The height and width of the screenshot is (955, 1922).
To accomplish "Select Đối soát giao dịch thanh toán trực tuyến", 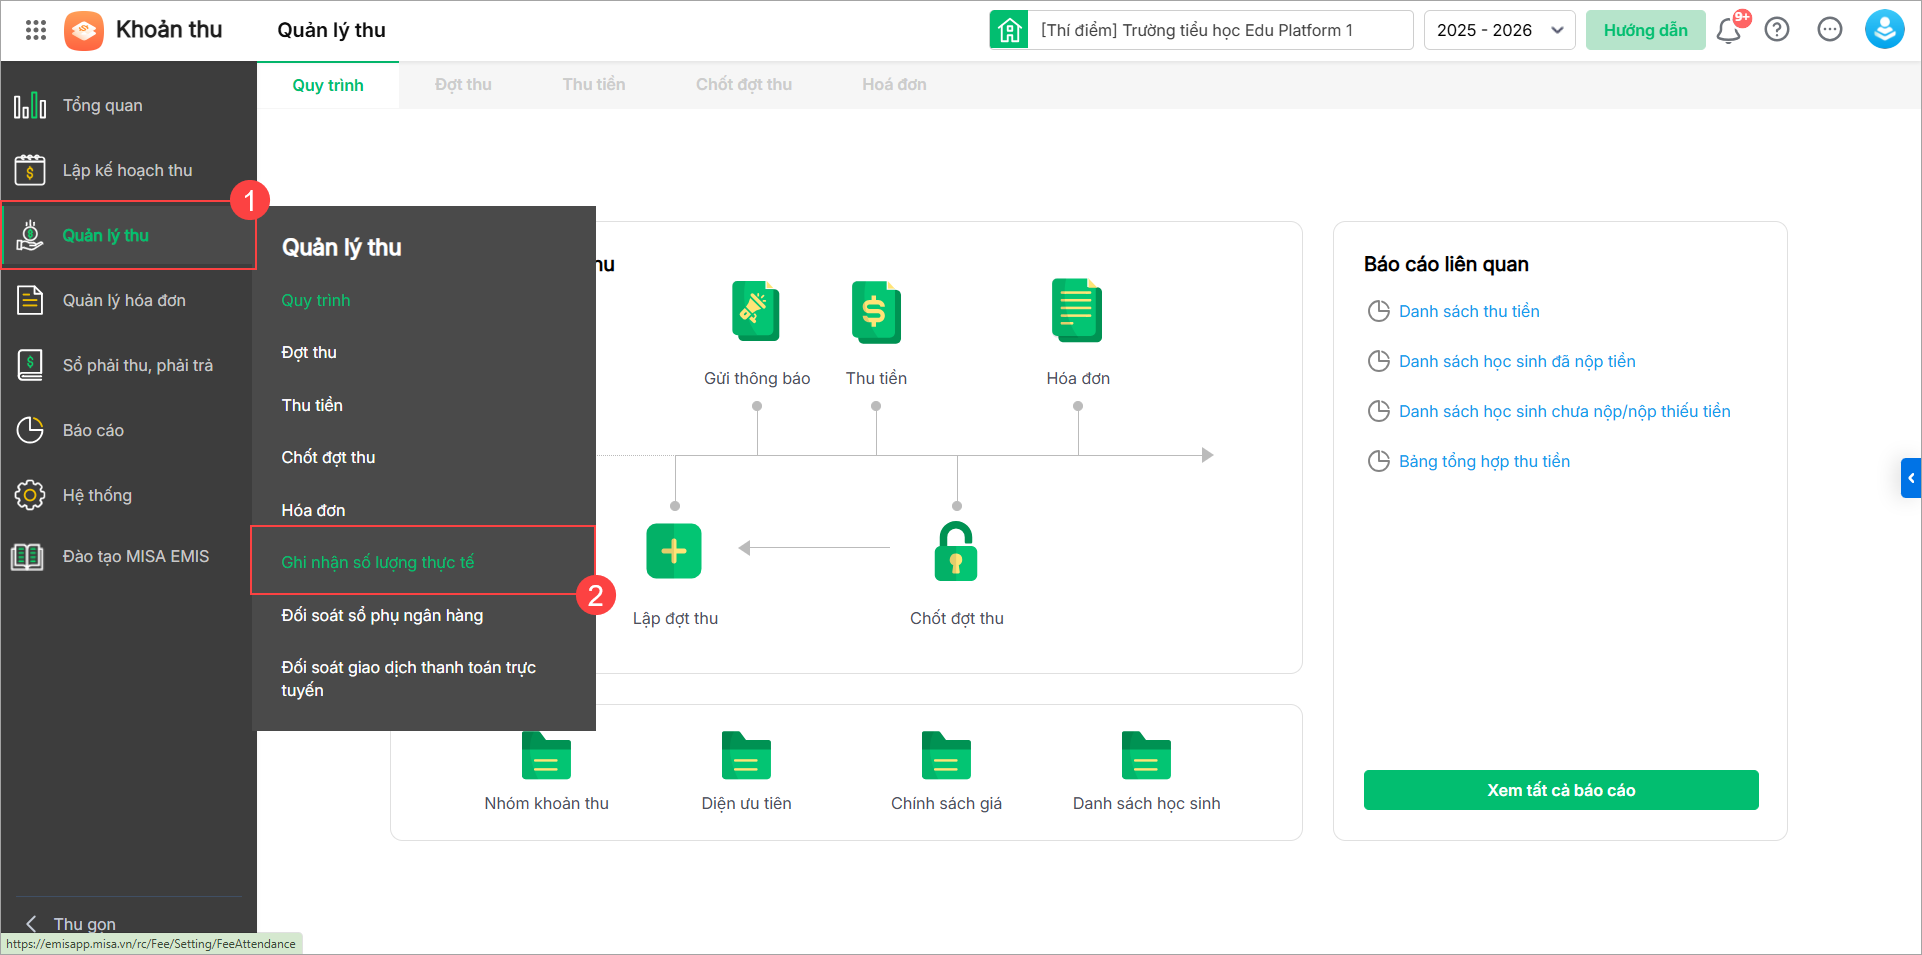I will [x=409, y=678].
